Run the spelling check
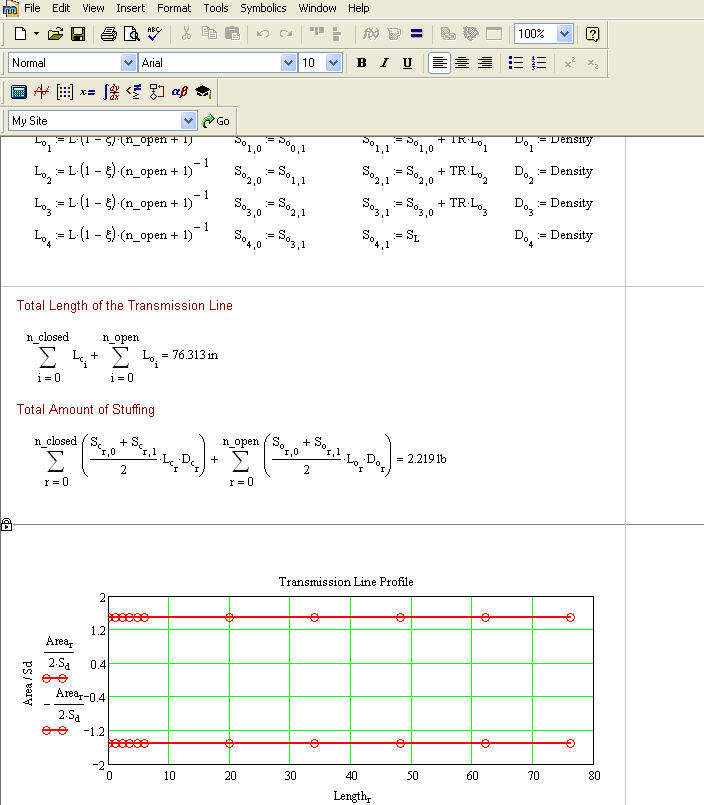 coord(154,34)
